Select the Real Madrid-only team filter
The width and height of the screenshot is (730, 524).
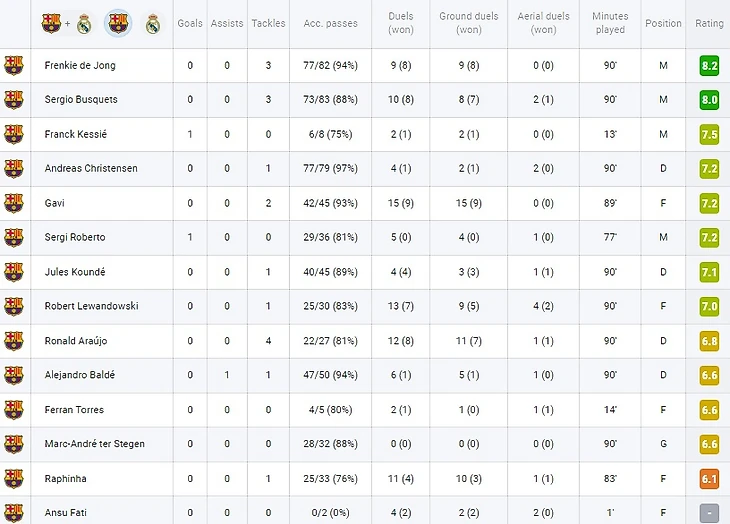(153, 23)
